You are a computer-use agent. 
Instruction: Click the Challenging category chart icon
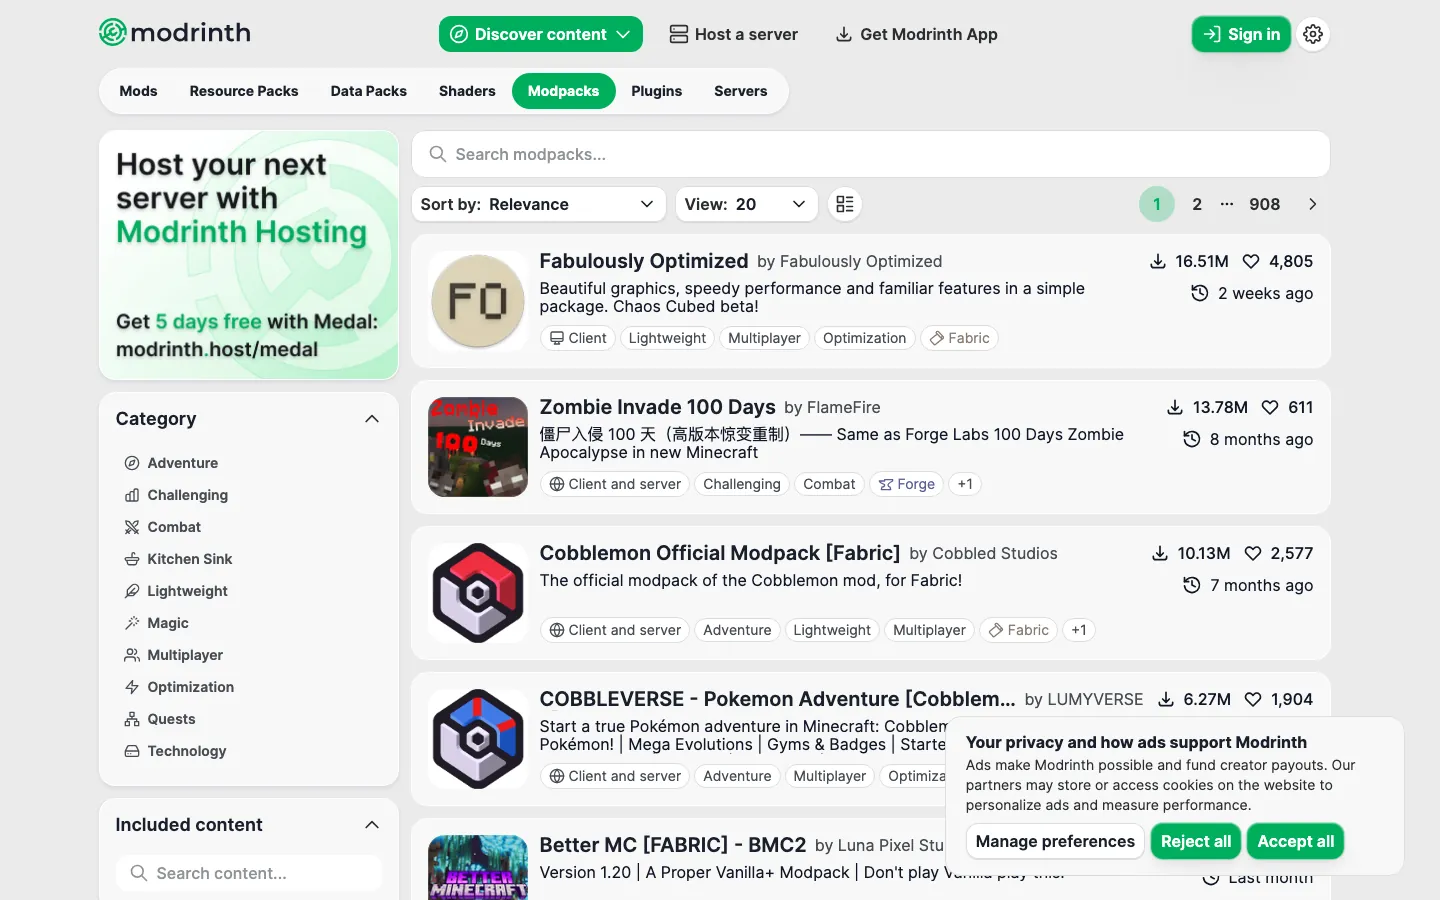[x=132, y=495]
